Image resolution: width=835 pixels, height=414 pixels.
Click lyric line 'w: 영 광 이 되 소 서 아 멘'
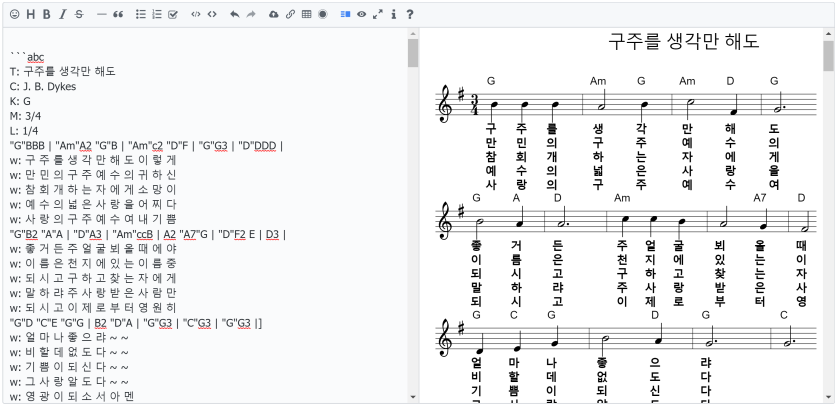[x=71, y=396]
